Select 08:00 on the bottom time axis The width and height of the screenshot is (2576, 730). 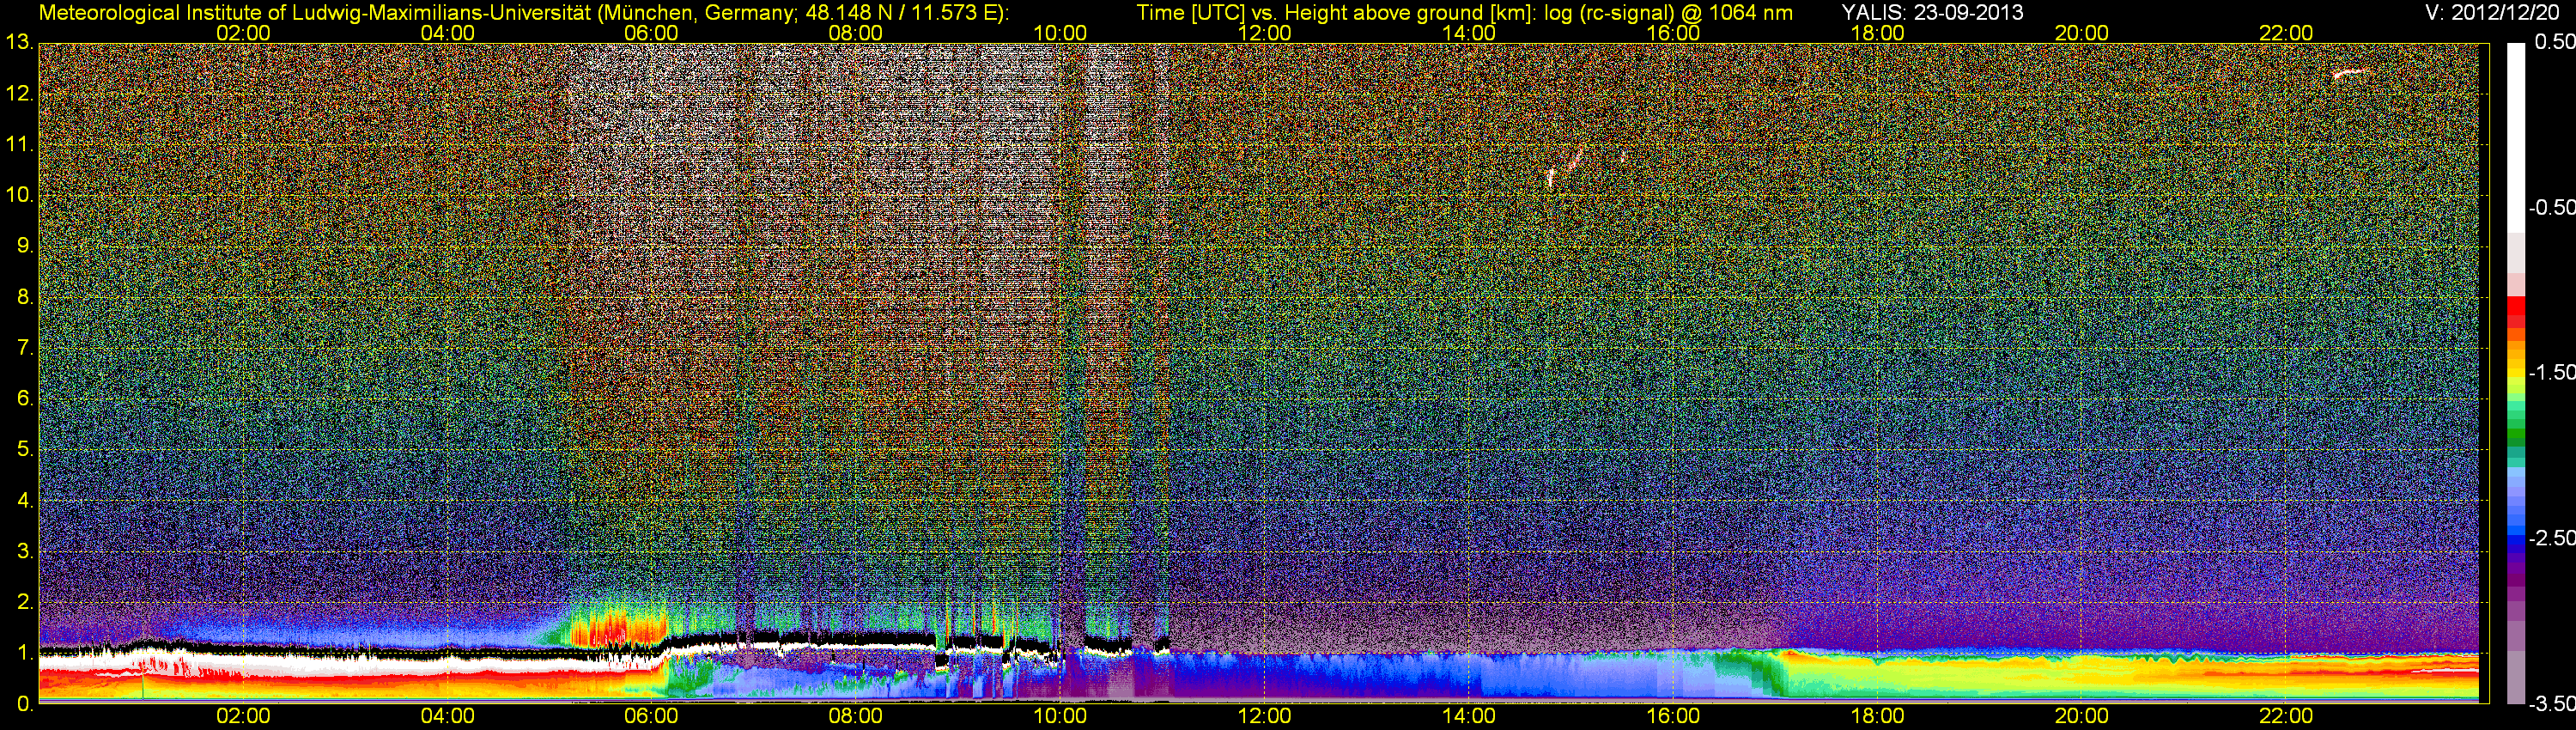click(856, 717)
